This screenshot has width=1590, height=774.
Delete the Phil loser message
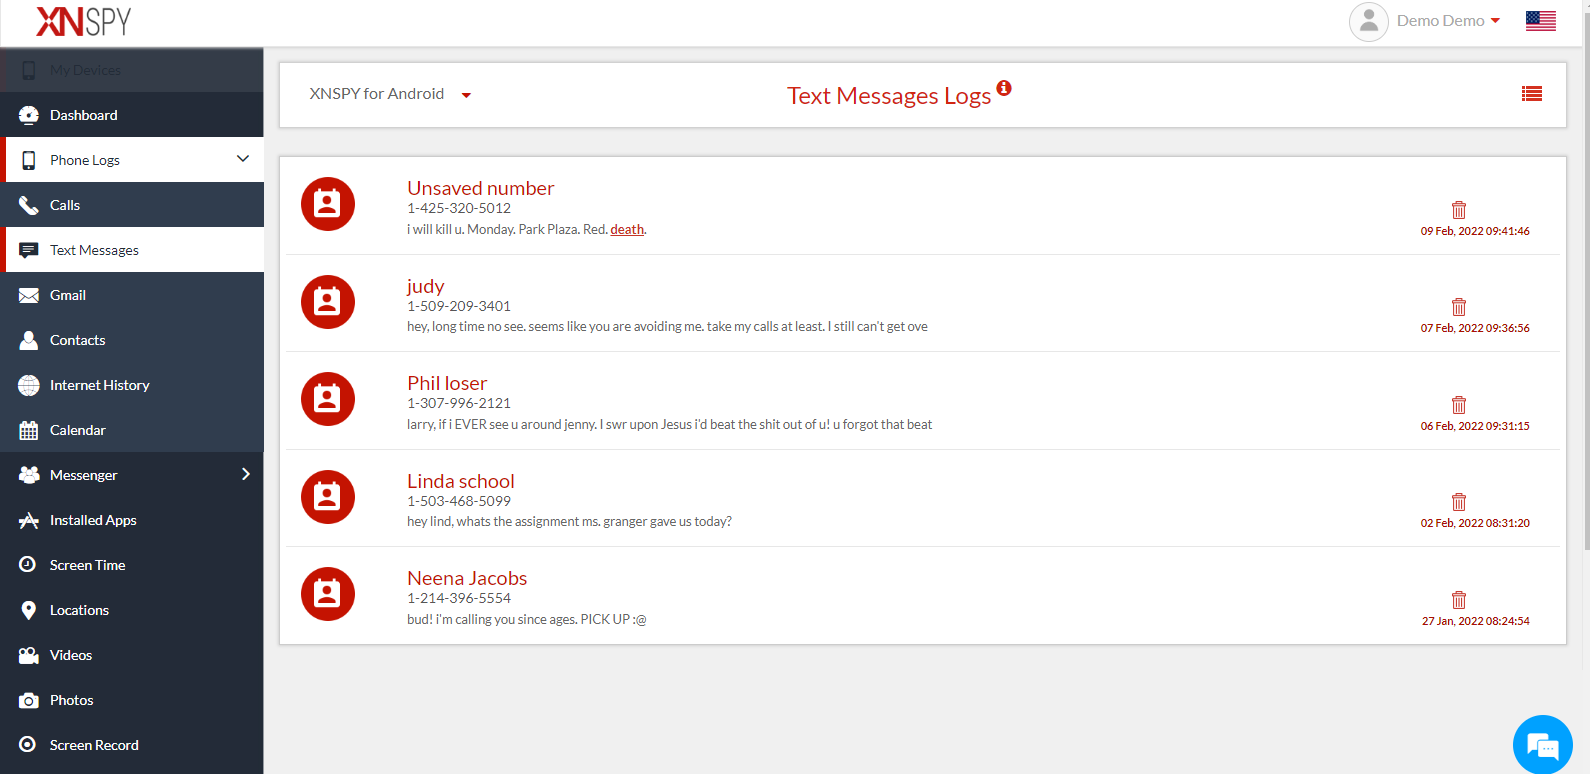tap(1459, 405)
